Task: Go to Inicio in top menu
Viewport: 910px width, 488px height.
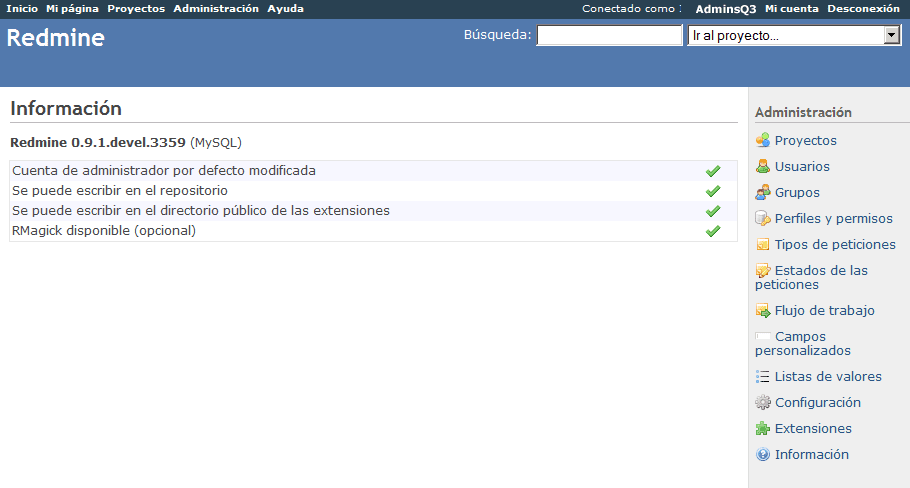Action: pos(22,9)
